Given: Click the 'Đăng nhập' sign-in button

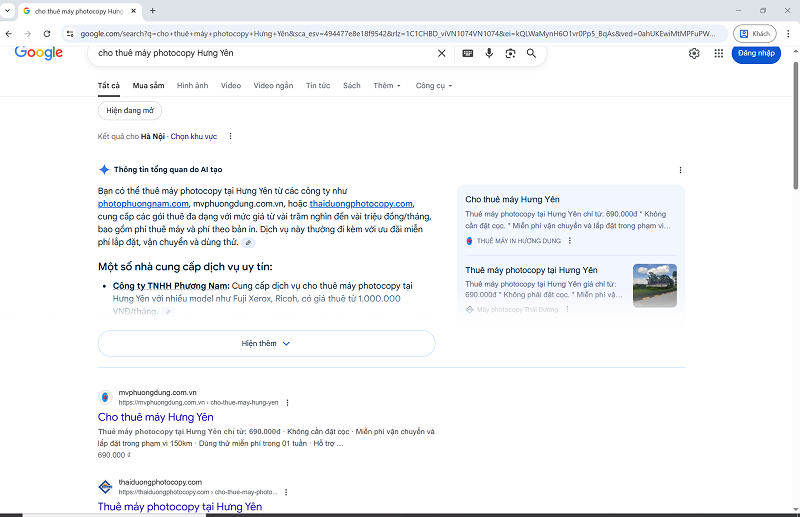Looking at the screenshot, I should 756,53.
